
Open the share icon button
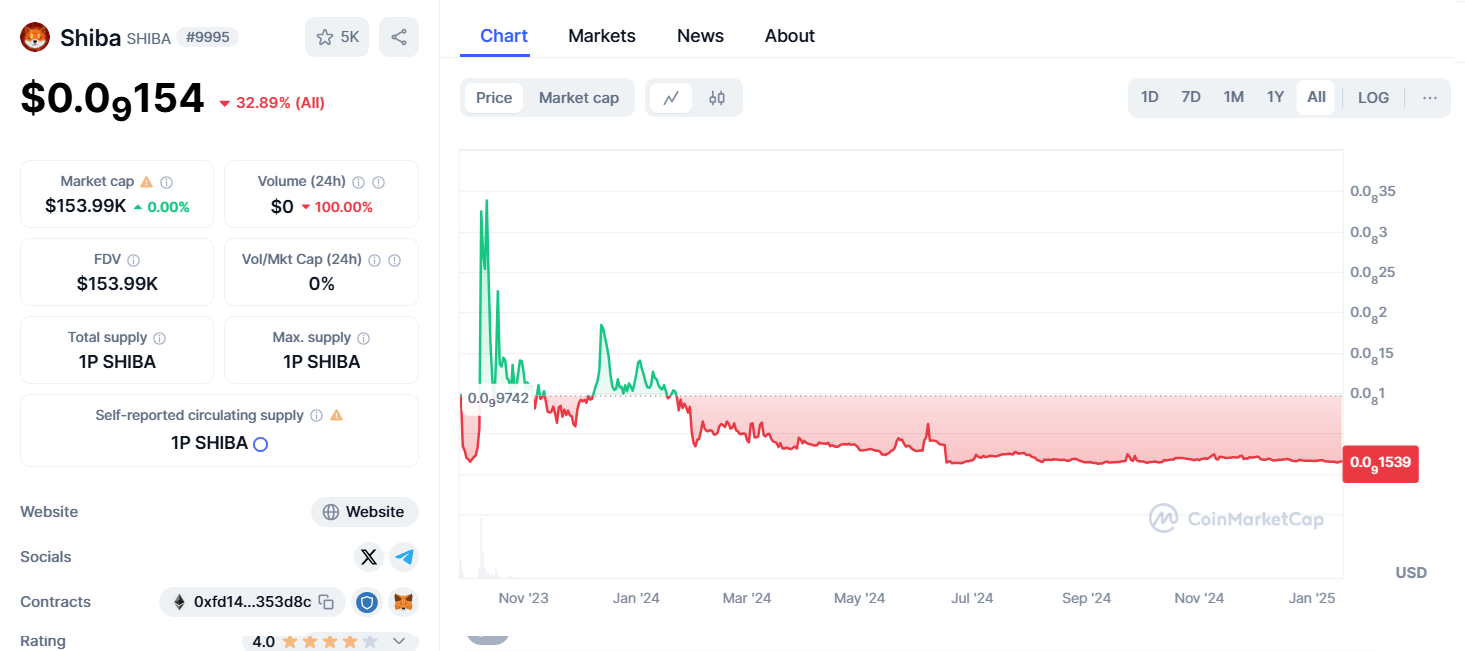click(x=399, y=37)
